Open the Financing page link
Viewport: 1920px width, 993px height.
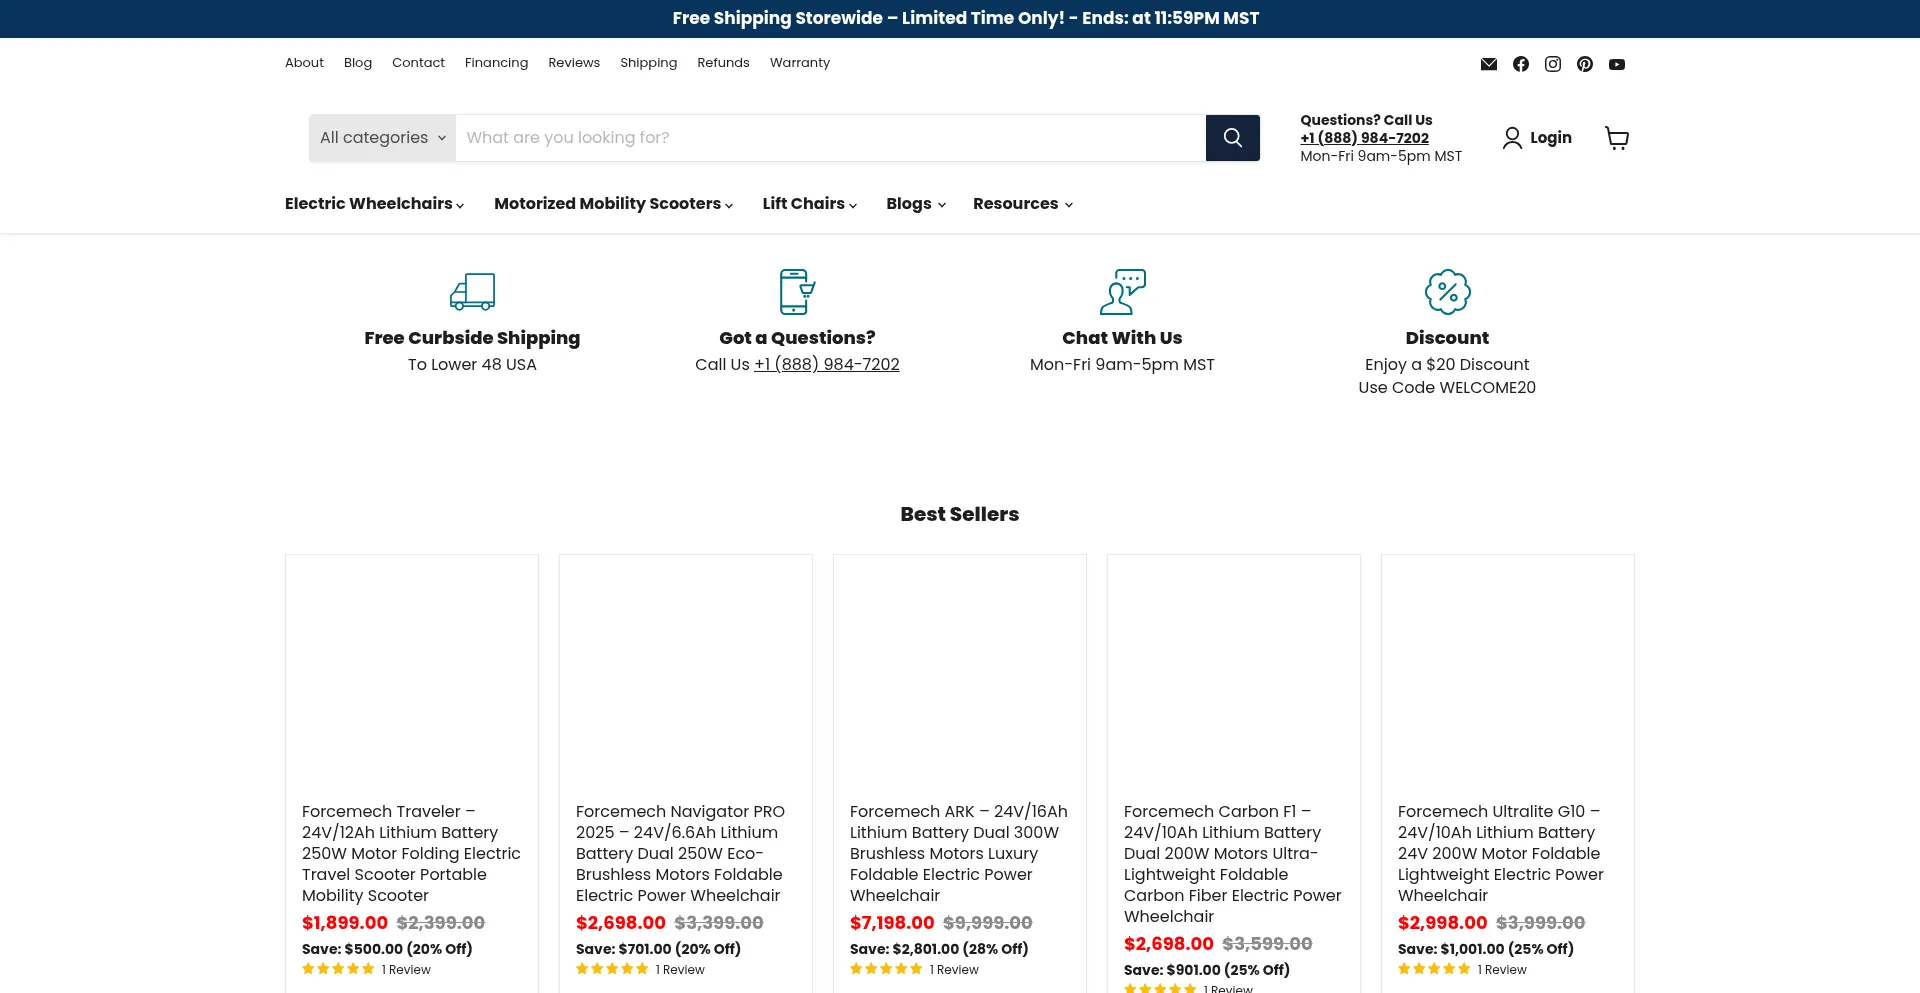[496, 63]
